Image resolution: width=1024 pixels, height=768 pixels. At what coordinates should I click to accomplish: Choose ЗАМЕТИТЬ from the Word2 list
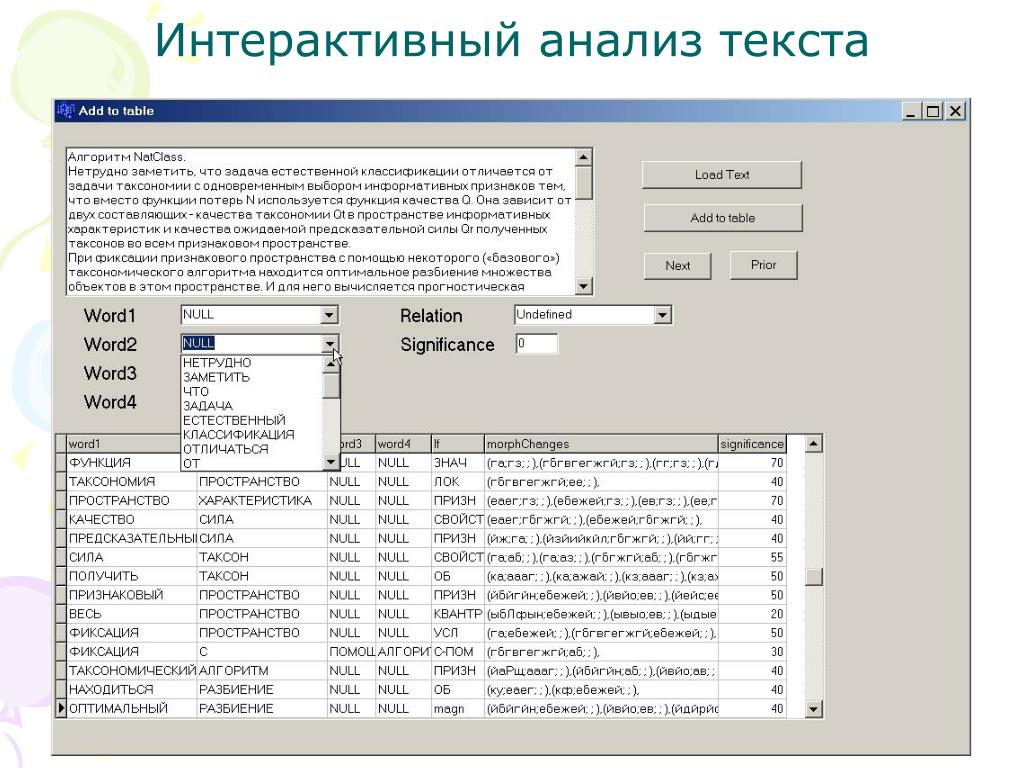[x=251, y=377]
